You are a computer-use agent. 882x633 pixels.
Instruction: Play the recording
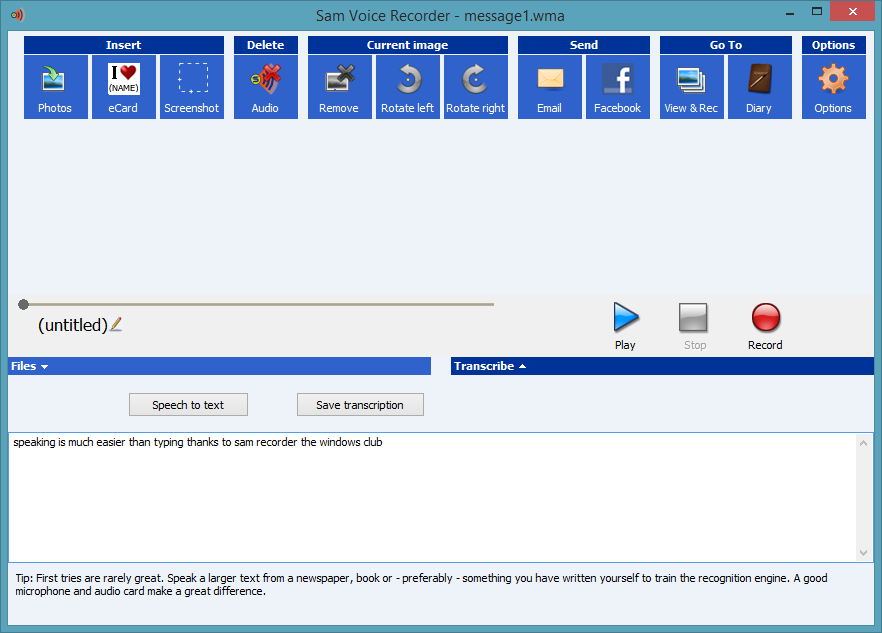(626, 326)
